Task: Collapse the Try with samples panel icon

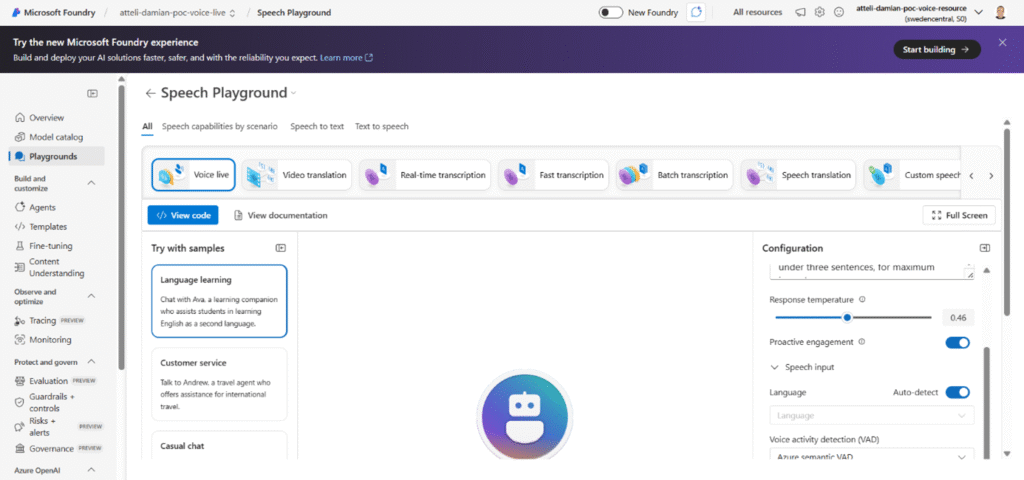Action: [281, 248]
